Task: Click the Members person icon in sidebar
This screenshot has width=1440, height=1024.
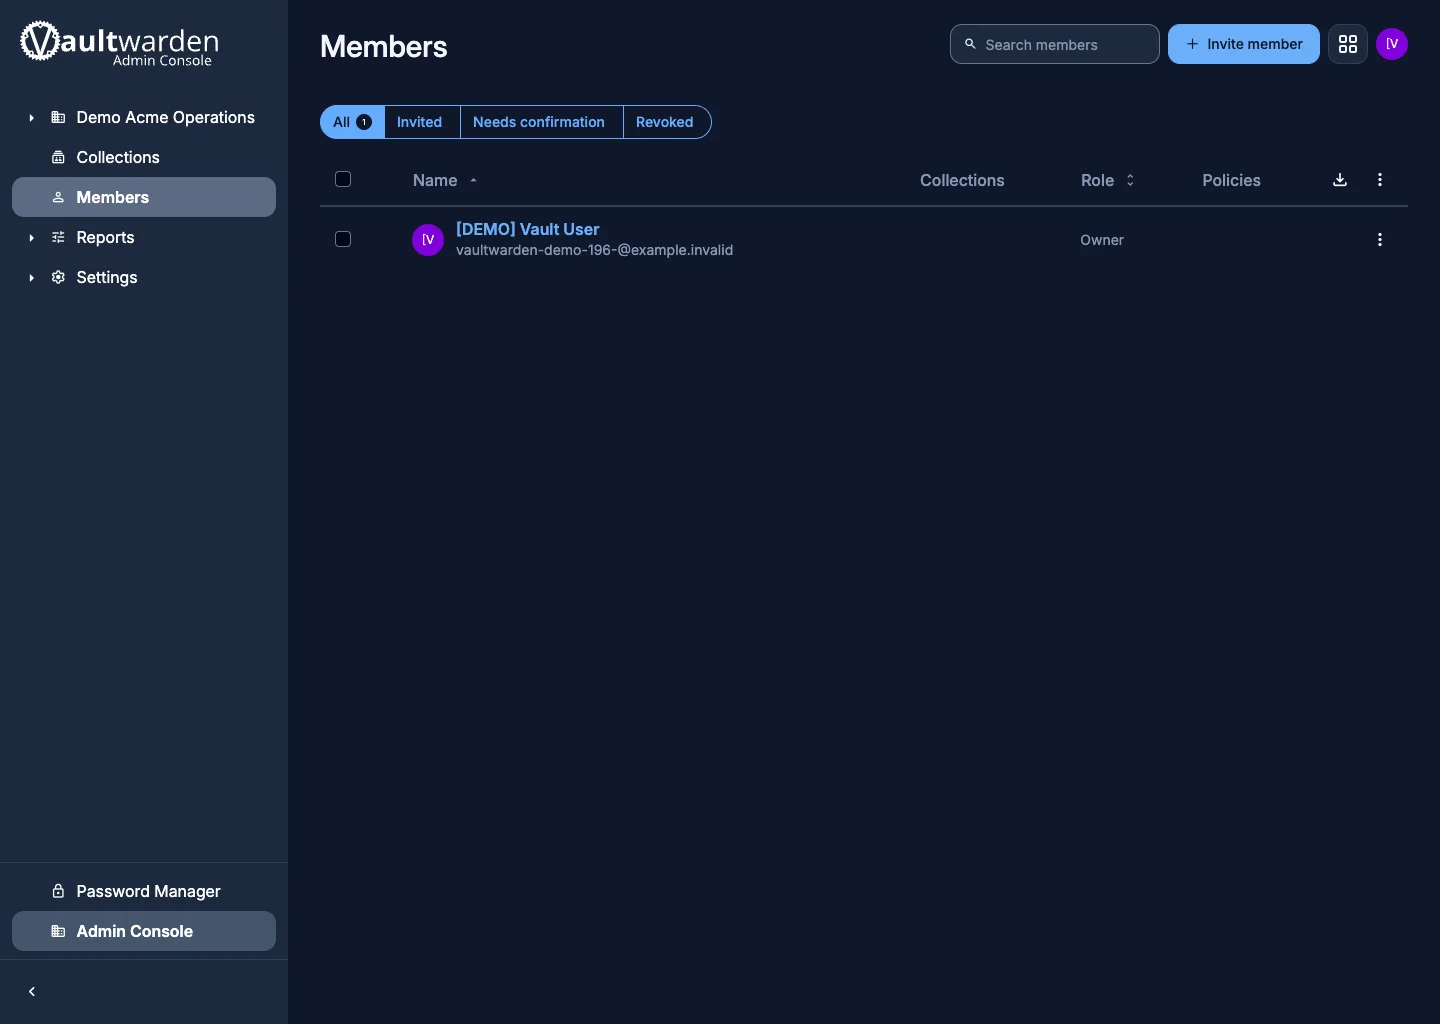Action: [x=58, y=198]
